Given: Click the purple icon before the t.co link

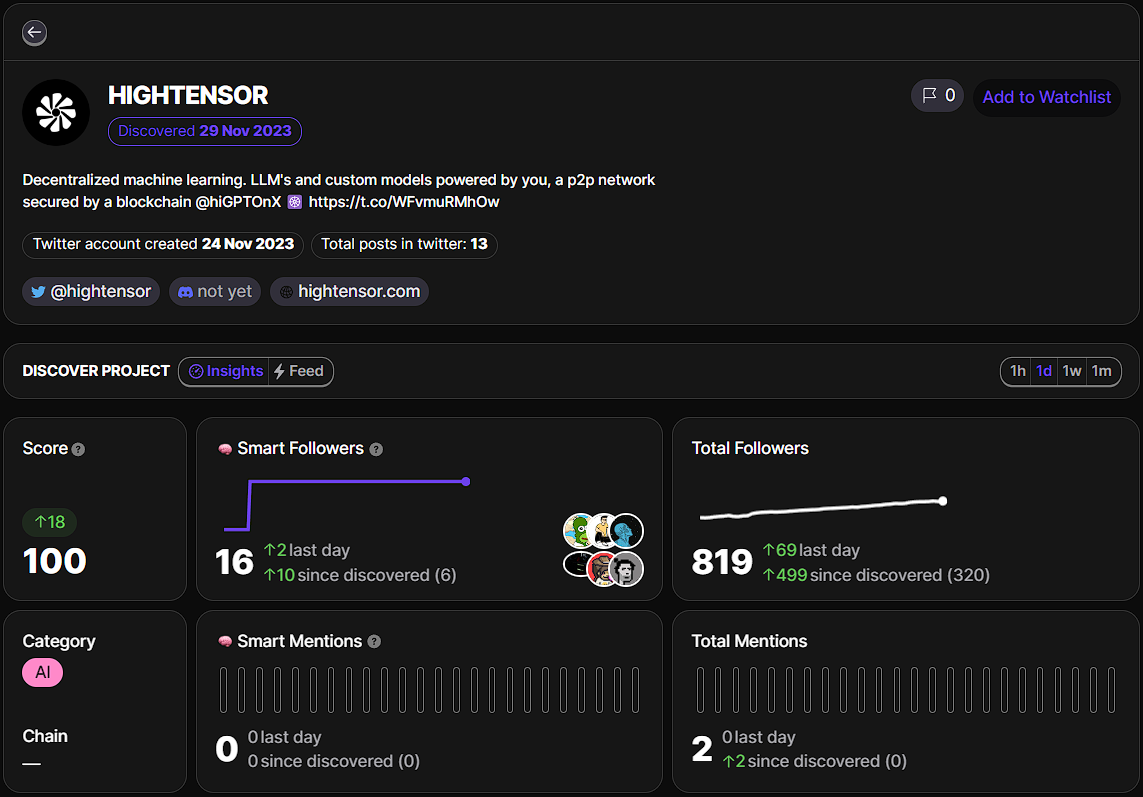Looking at the screenshot, I should click(x=294, y=202).
